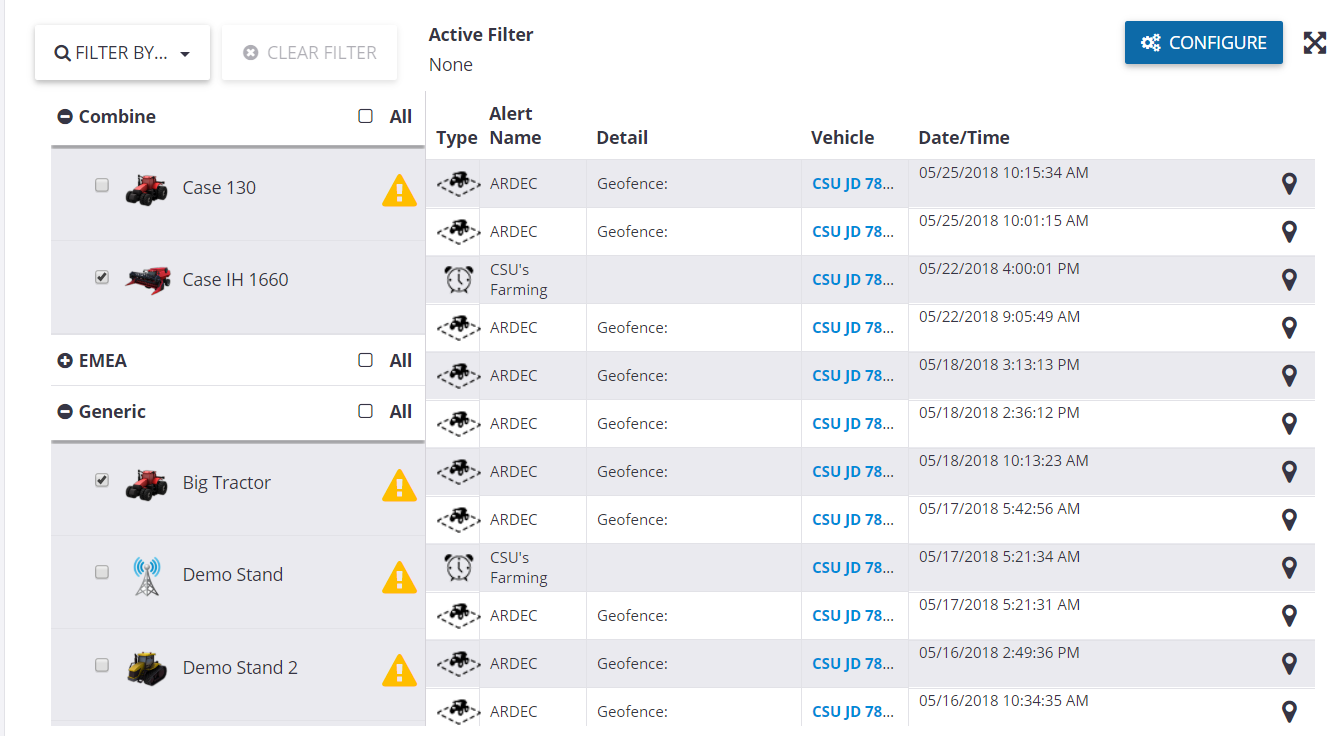The image size is (1337, 736).
Task: Show map location for 05/18/2018 10:13:23 AM alert
Action: pos(1289,472)
